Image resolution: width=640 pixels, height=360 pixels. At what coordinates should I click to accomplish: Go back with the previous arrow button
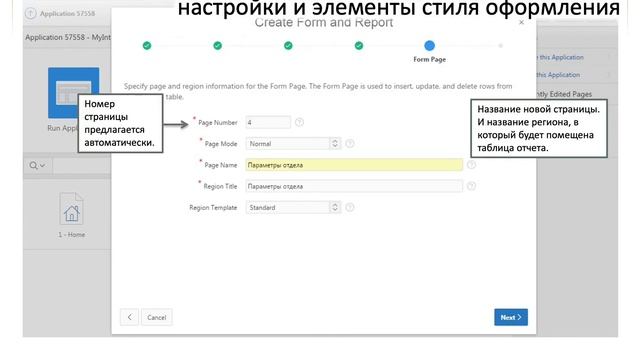click(129, 317)
